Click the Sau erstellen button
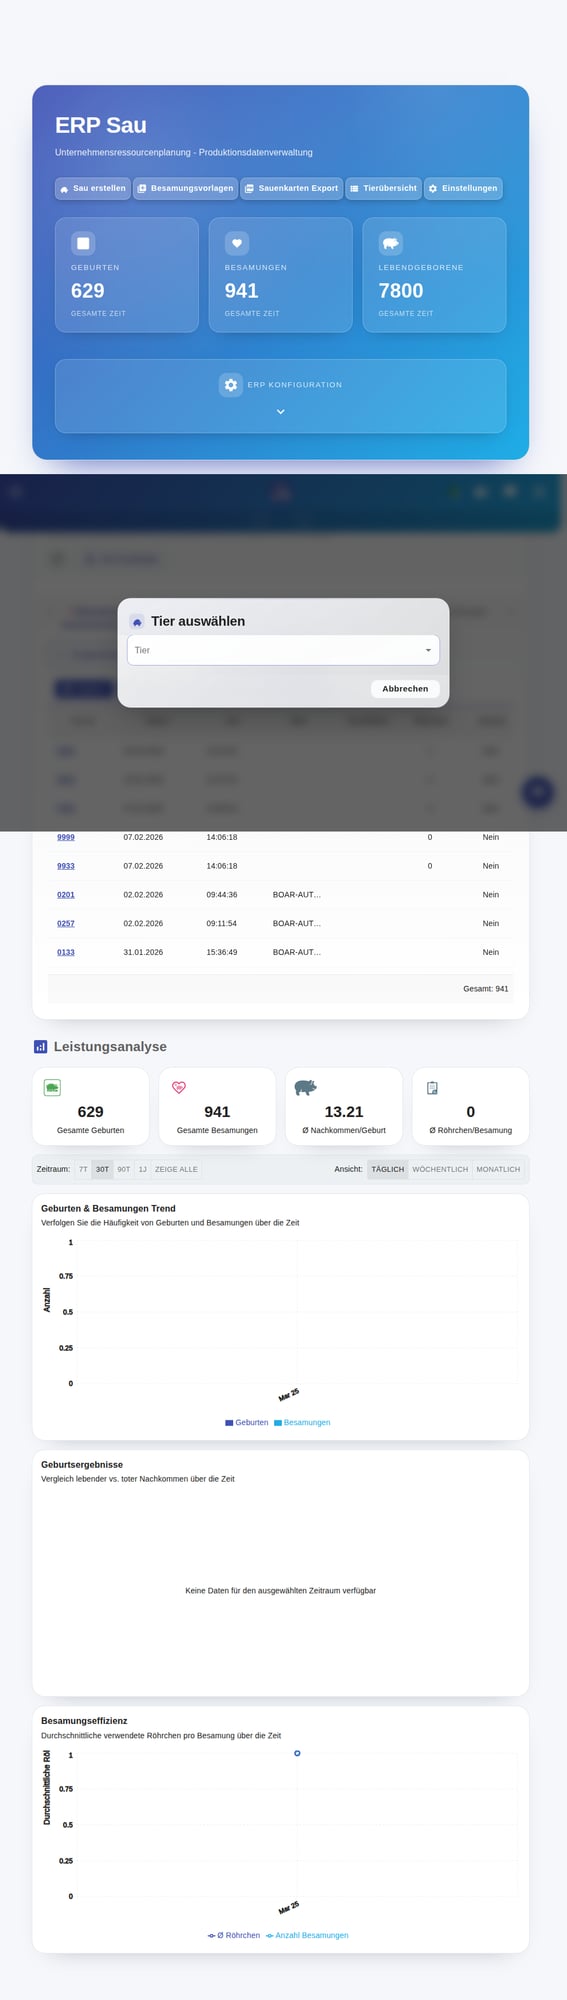 tap(93, 188)
